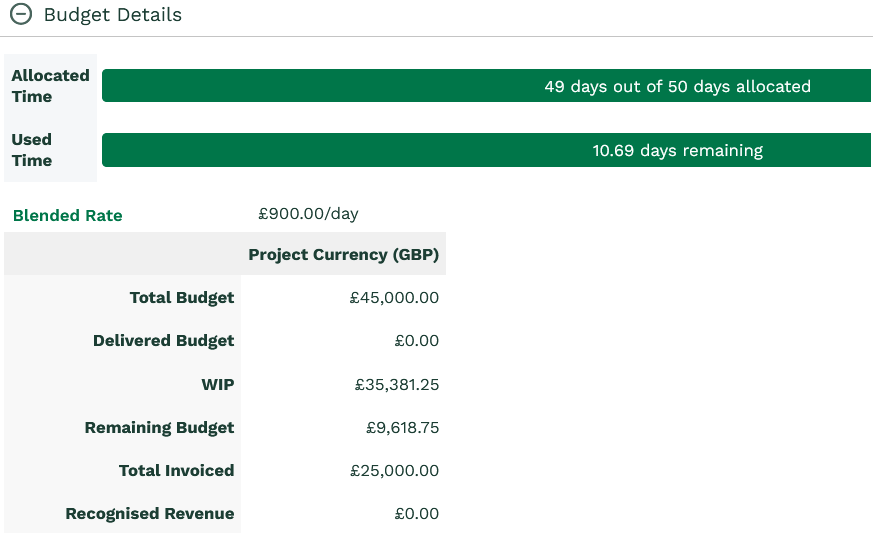
Task: Click the £25,000.00 invoiced amount
Action: tap(394, 471)
